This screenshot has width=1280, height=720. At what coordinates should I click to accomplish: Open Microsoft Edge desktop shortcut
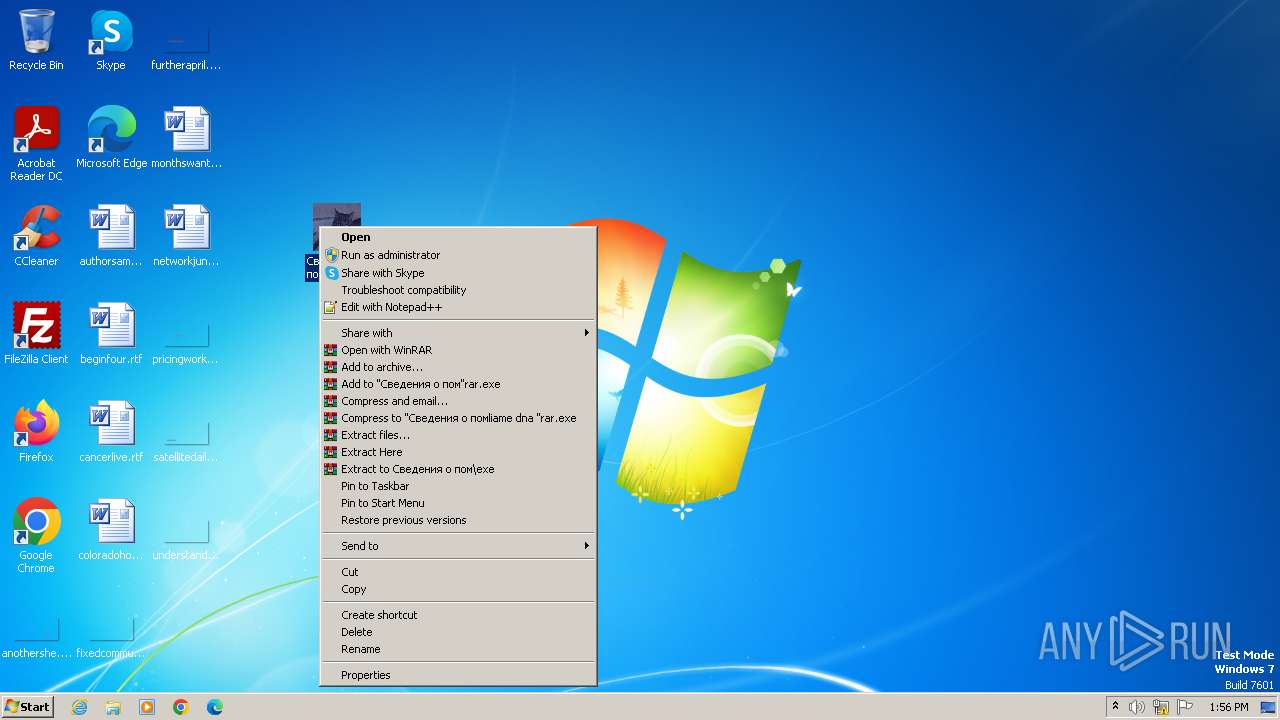click(x=111, y=138)
